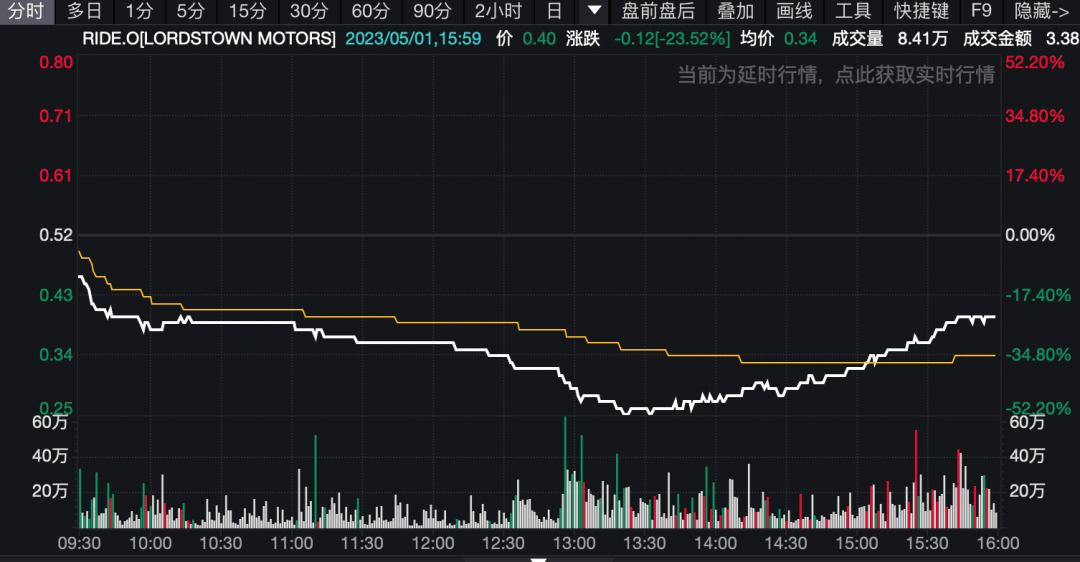Click the F9 button
Screen dimensions: 1080x562
pos(981,11)
